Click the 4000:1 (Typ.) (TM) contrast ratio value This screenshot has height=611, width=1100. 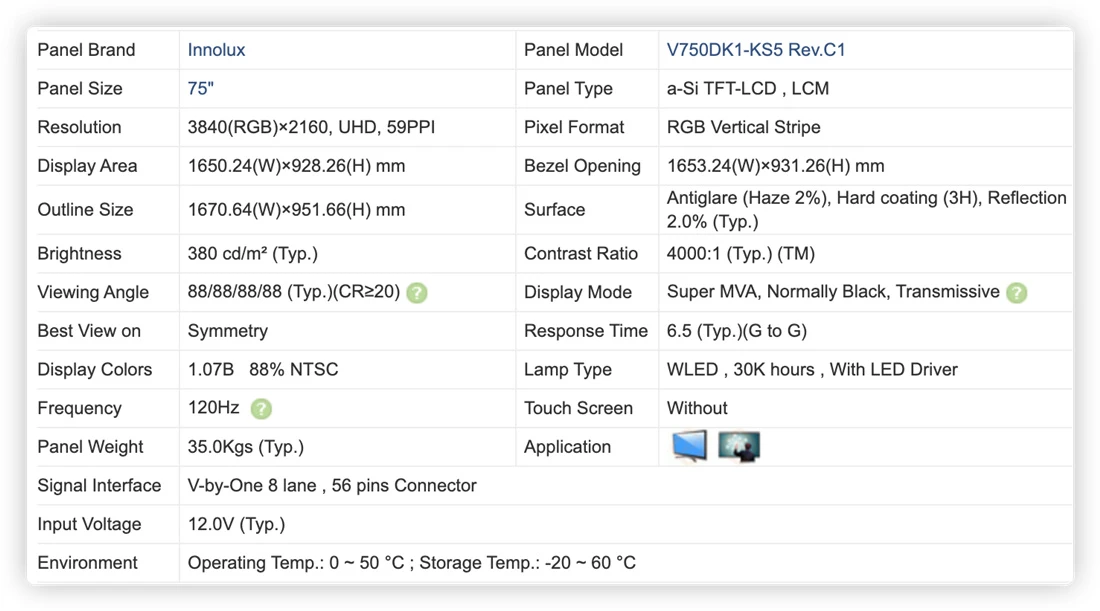[741, 253]
